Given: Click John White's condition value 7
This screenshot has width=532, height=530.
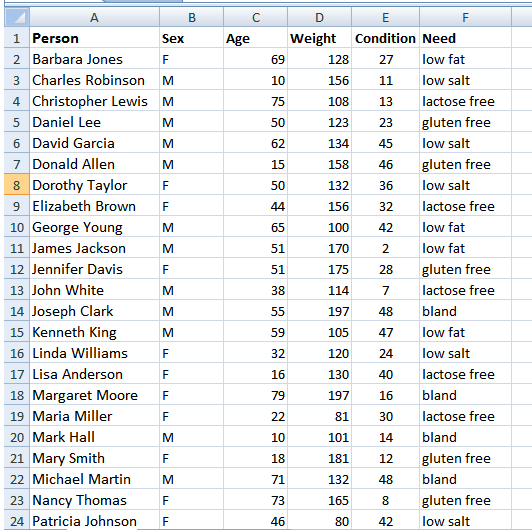Looking at the screenshot, I should point(386,290).
